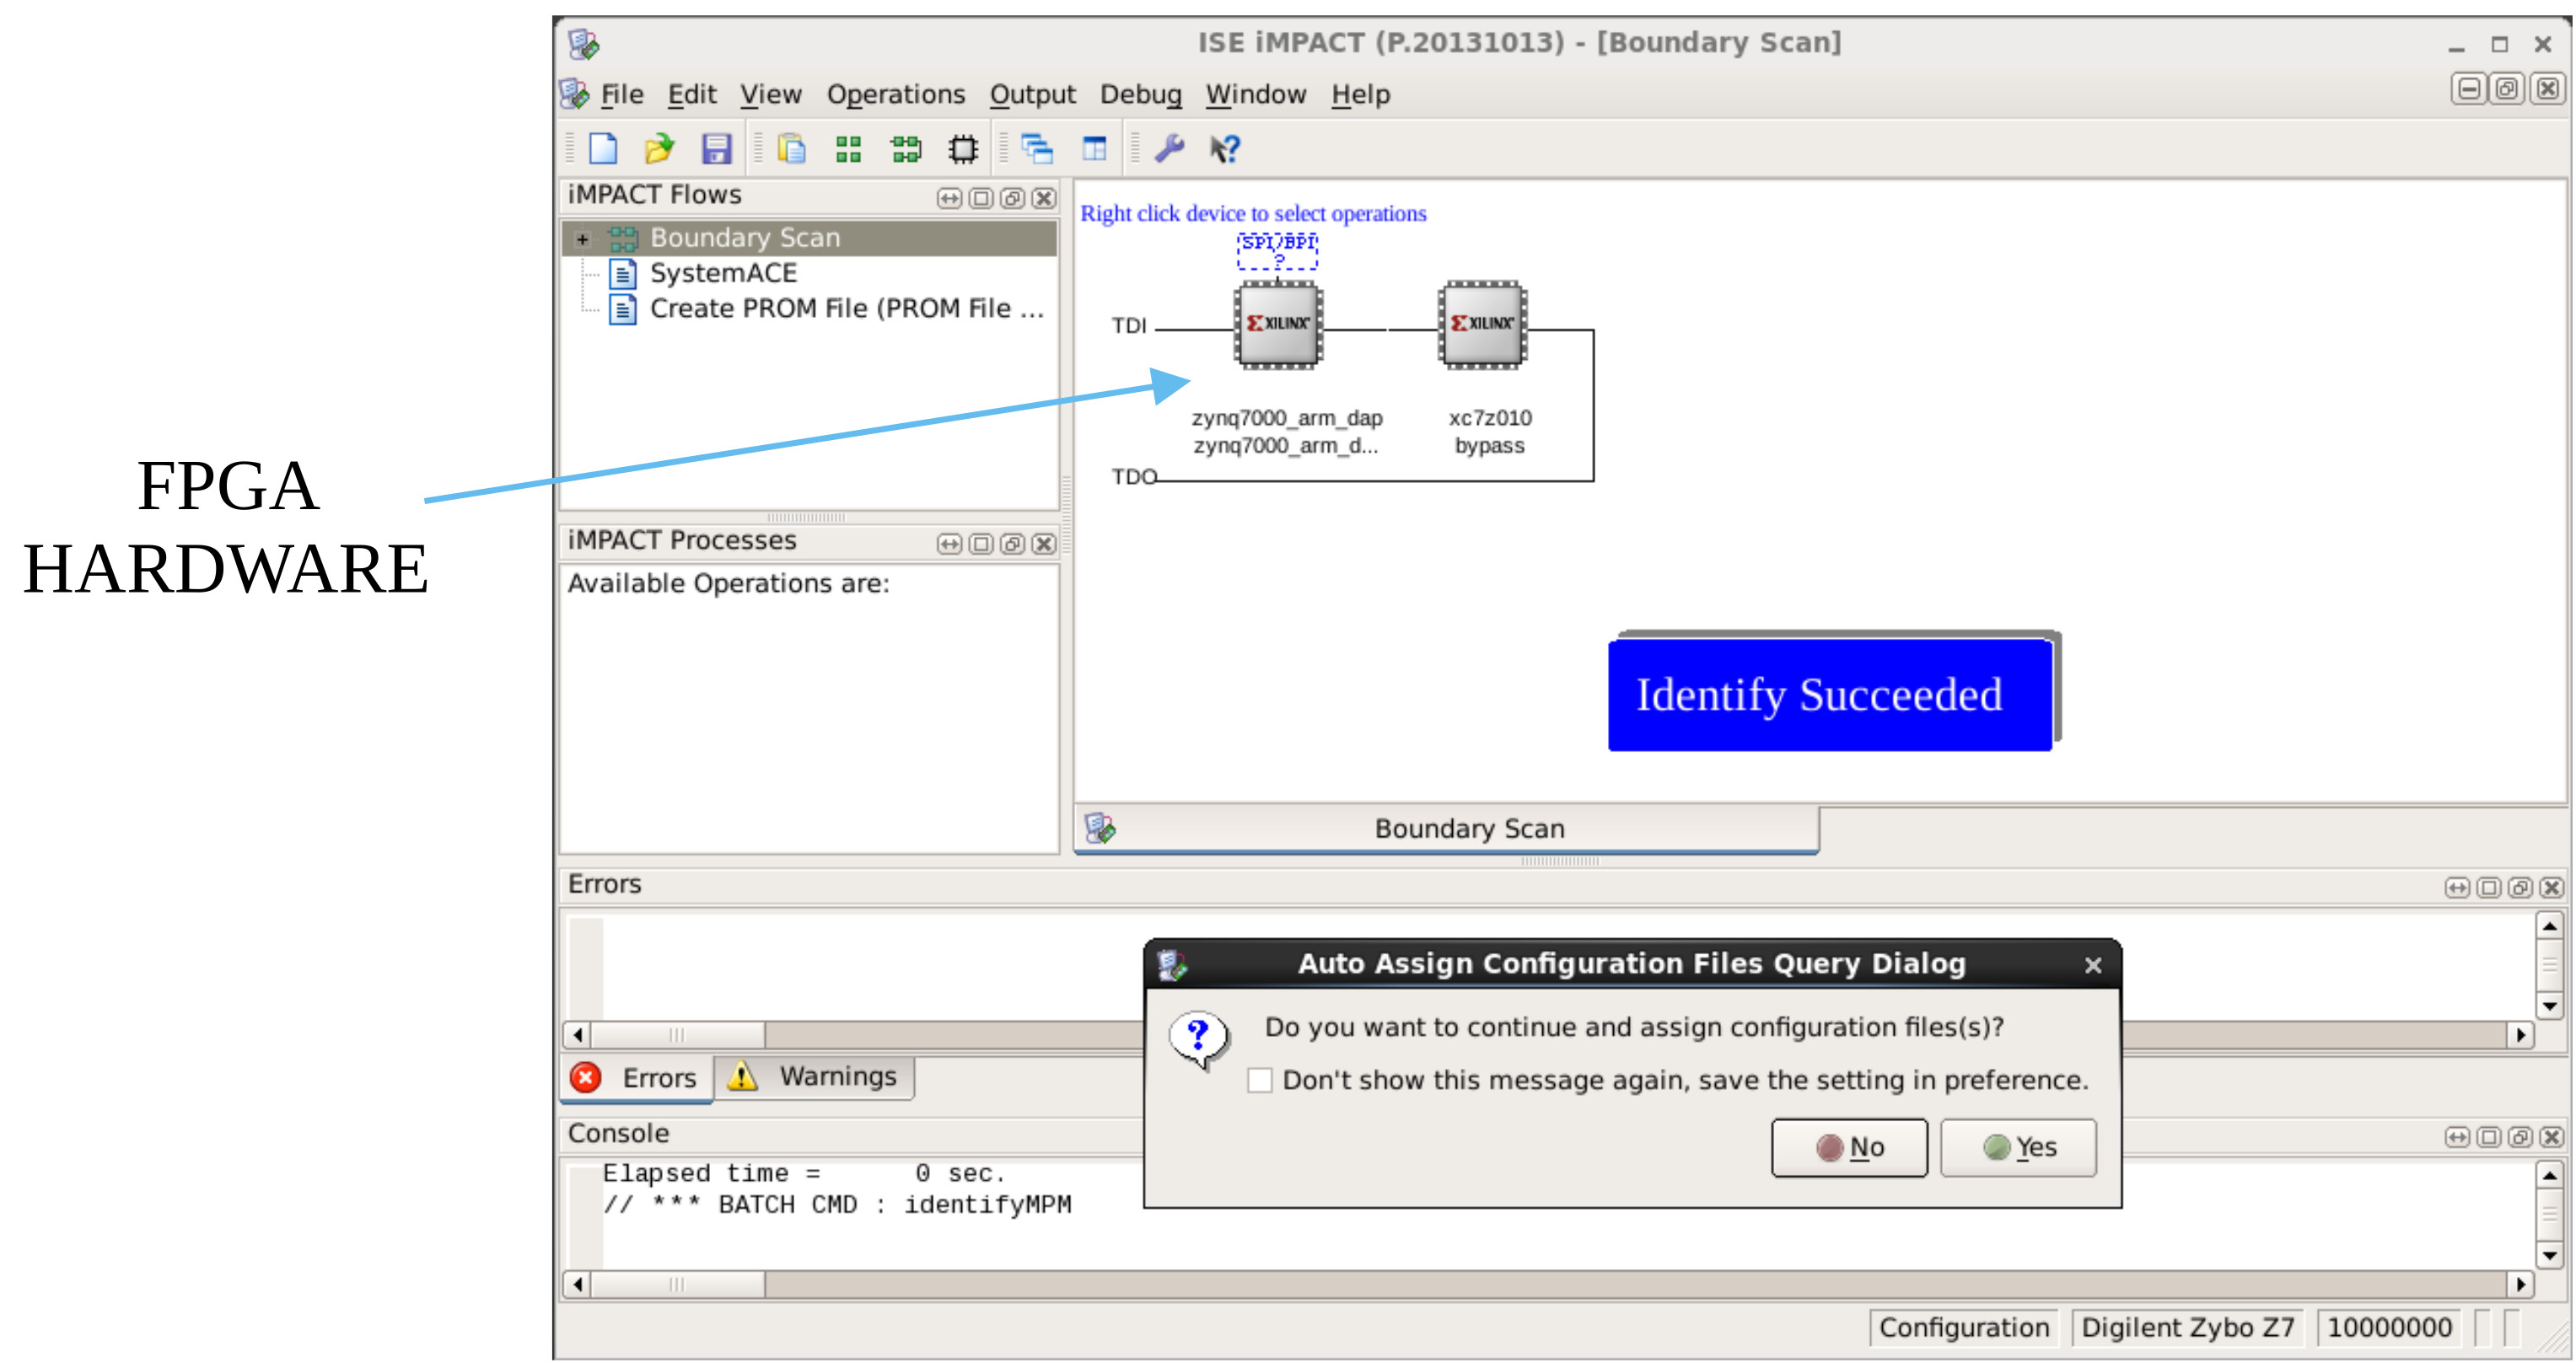
Task: Click Console scroll right arrow
Action: point(2520,1283)
